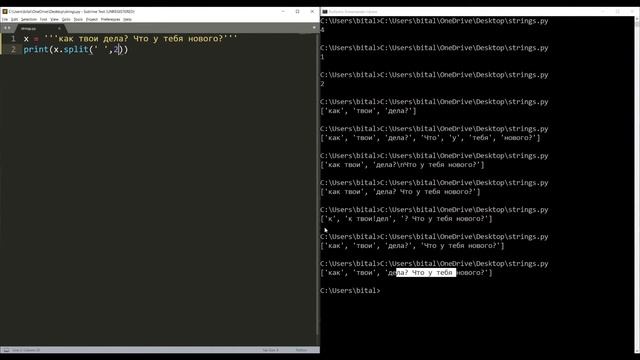Open the Find menu in Sublime Text
The image size is (640, 360).
tap(43, 19)
